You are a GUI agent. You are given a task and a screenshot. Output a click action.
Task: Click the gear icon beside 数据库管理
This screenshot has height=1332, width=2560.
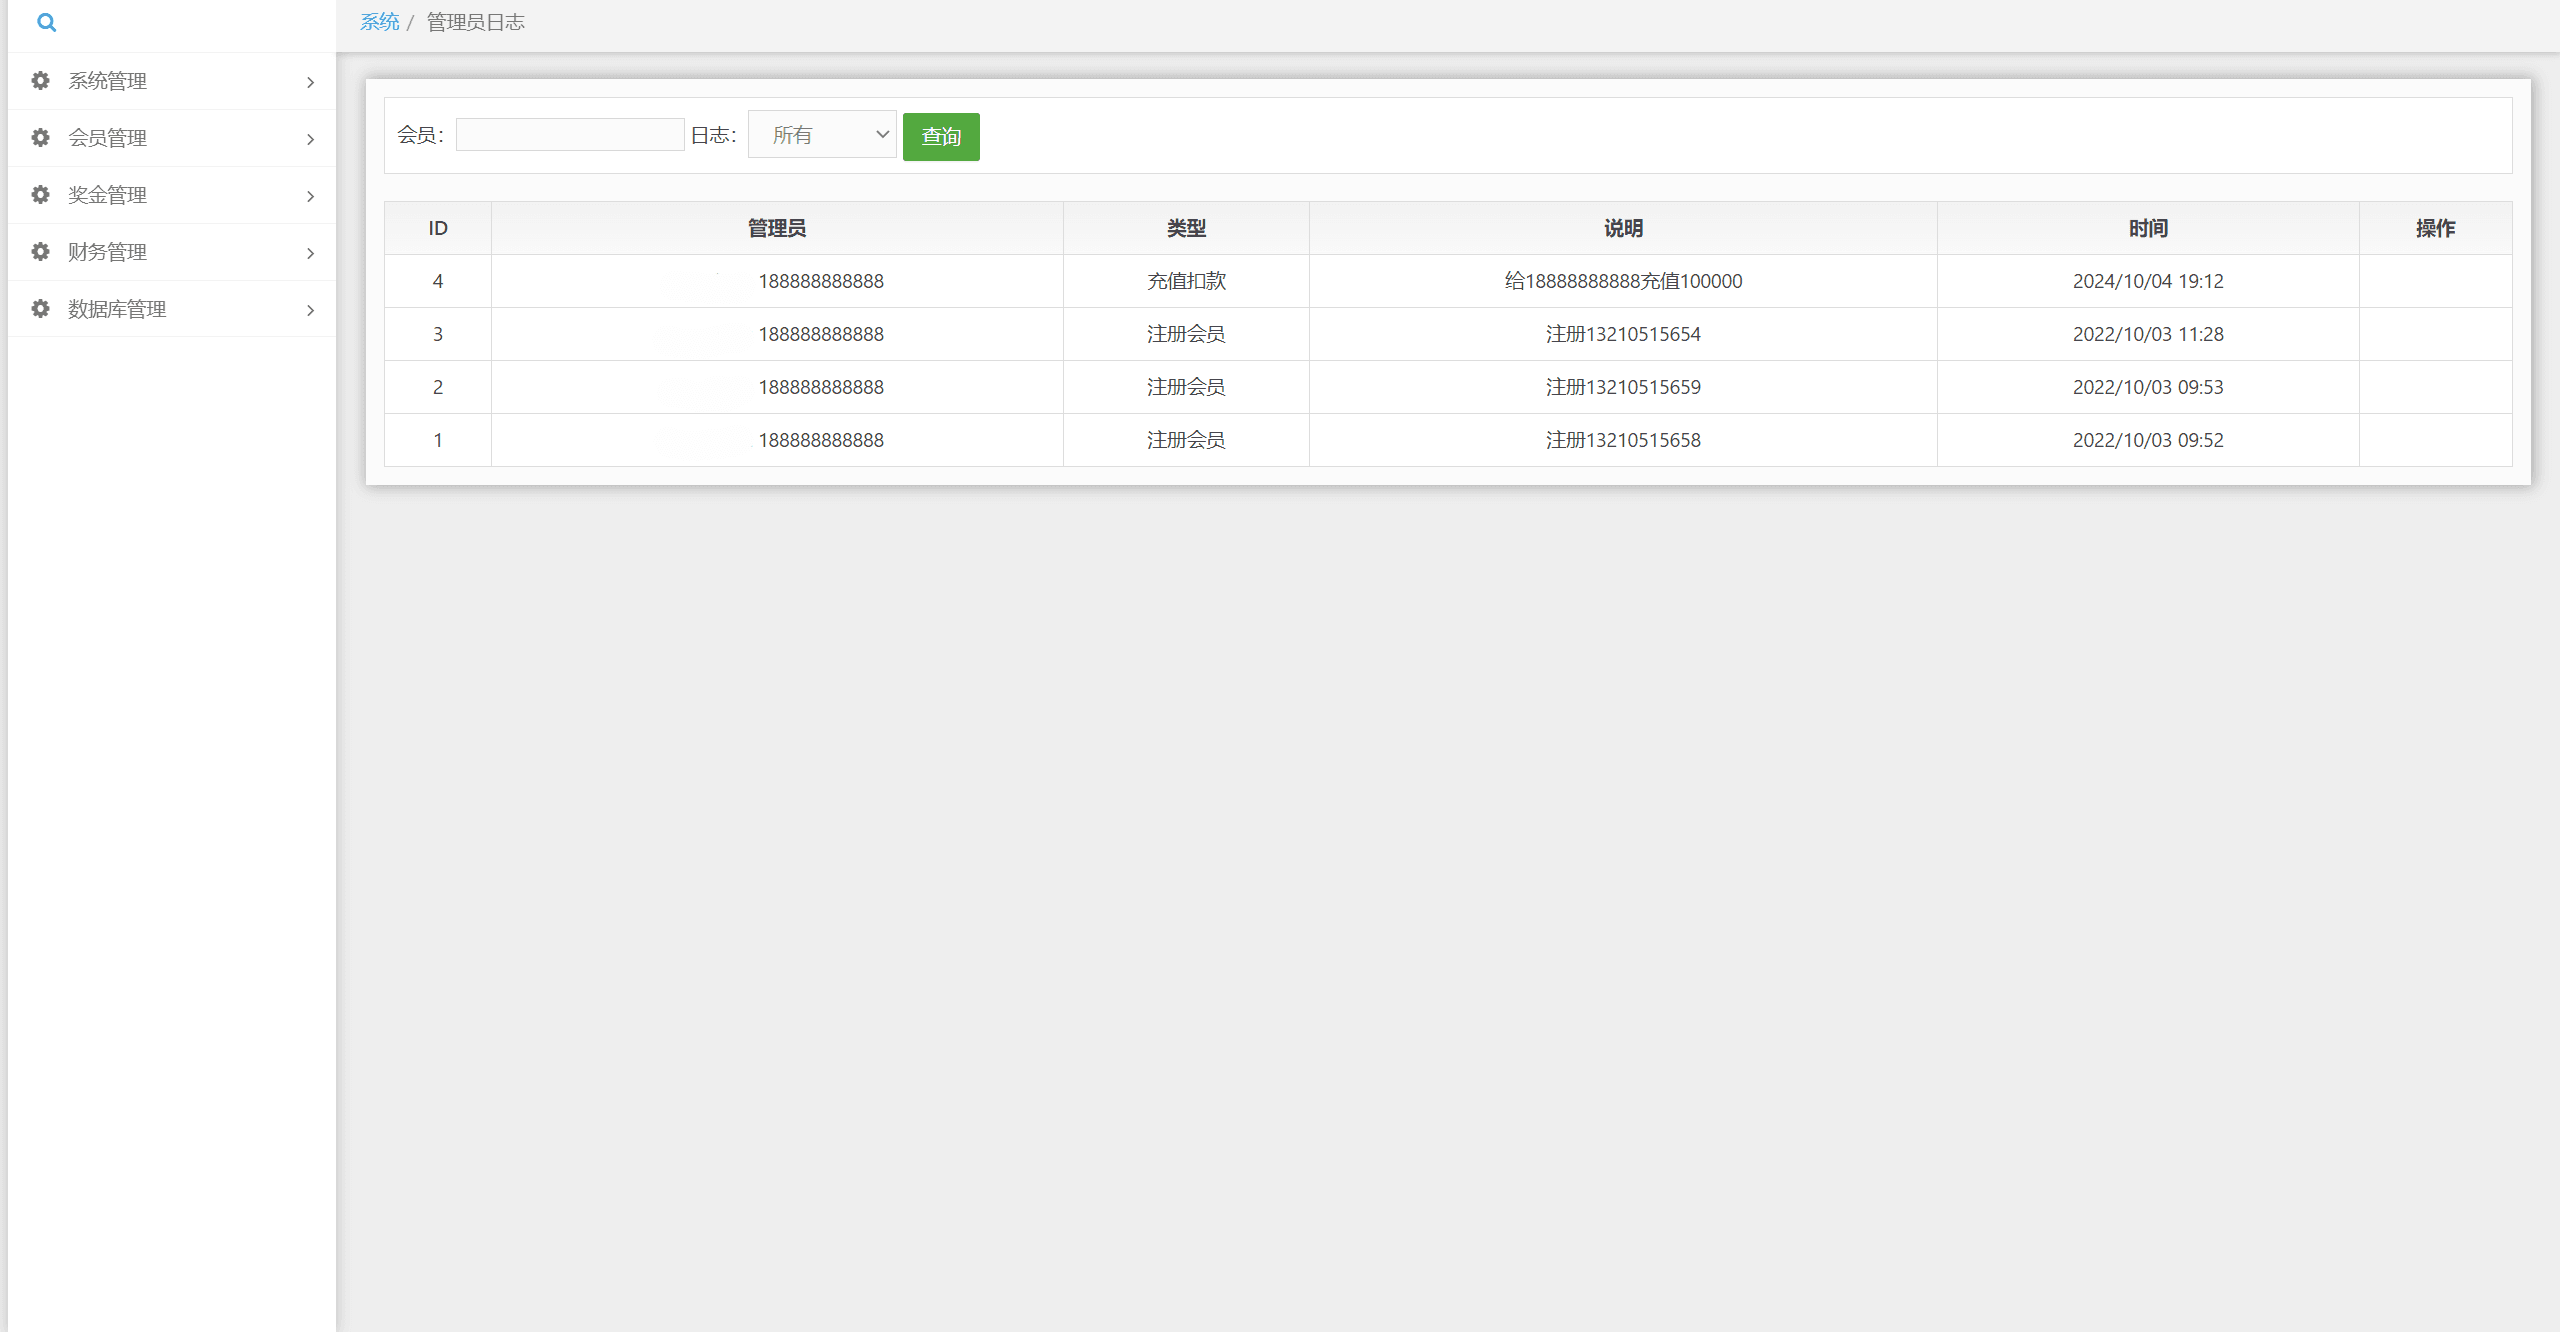click(x=40, y=309)
